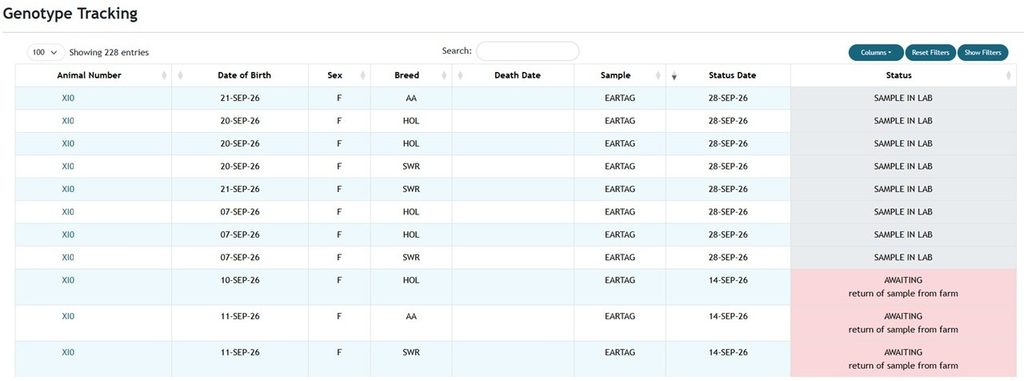Focus the Search input field
Screen dimensions: 1024x381
(x=528, y=51)
